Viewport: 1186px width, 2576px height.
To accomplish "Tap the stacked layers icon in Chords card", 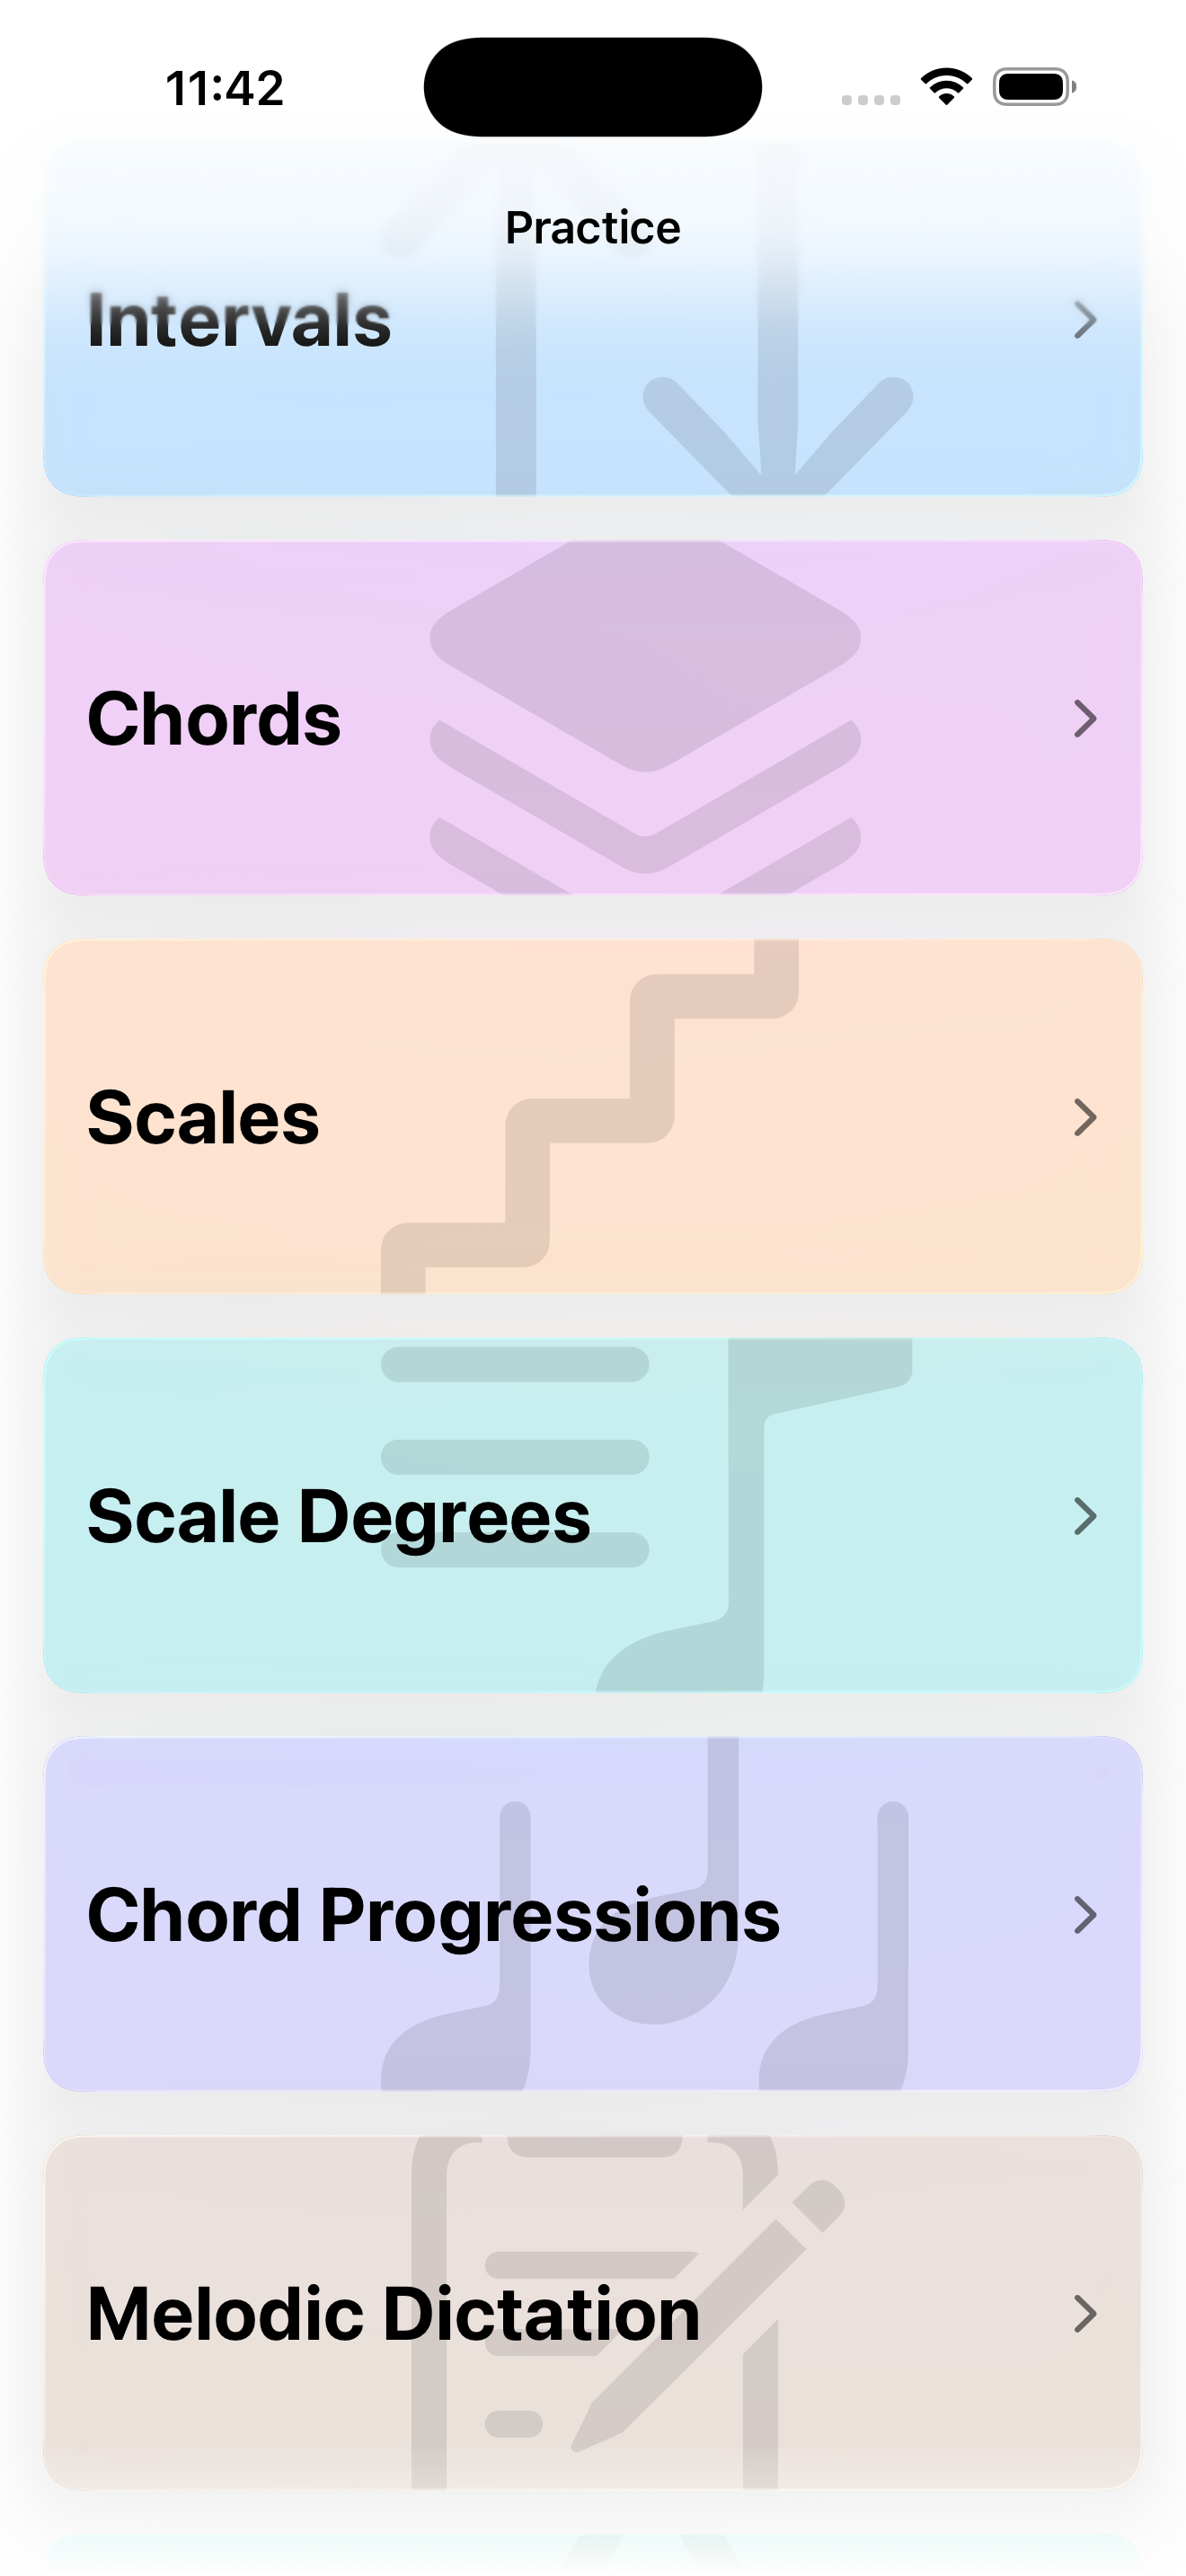I will click(x=645, y=718).
